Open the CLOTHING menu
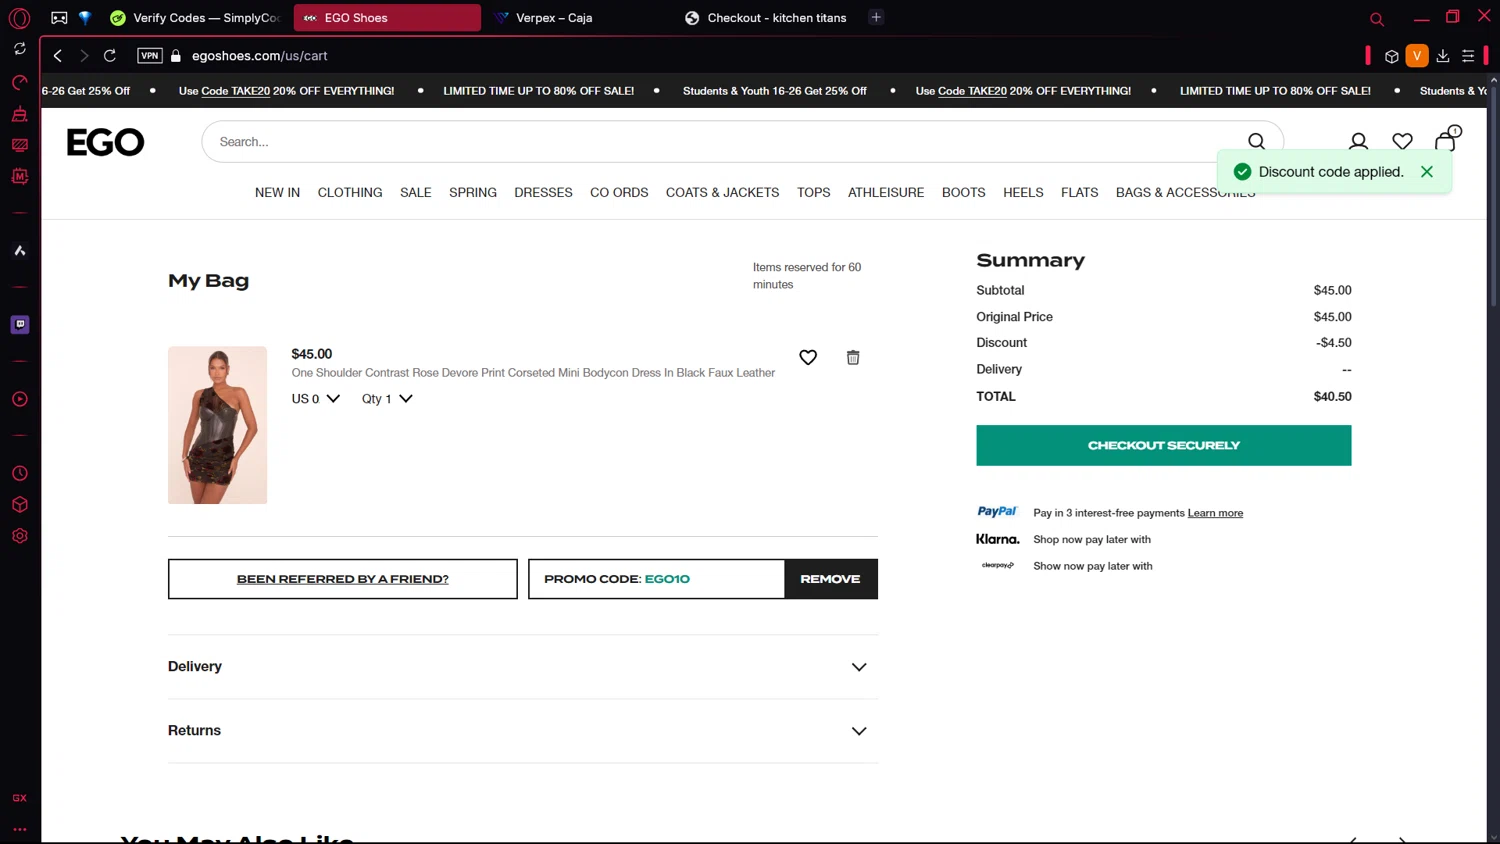The width and height of the screenshot is (1500, 844). pyautogui.click(x=350, y=193)
